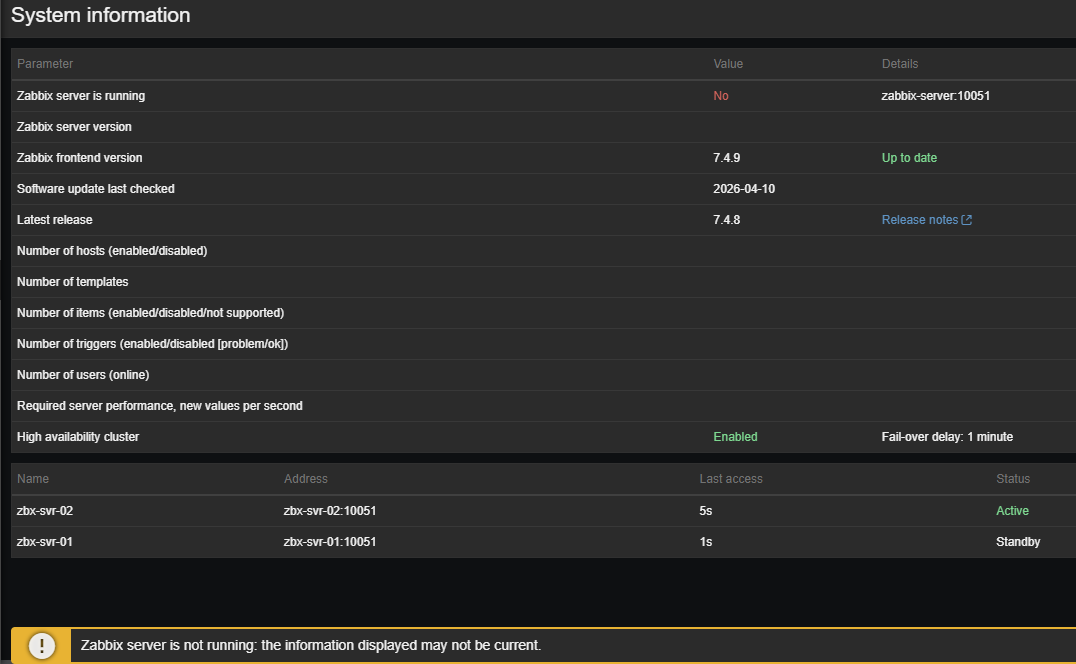The height and width of the screenshot is (664, 1076).
Task: Select the zbx-svr-02 node name
Action: [x=45, y=511]
